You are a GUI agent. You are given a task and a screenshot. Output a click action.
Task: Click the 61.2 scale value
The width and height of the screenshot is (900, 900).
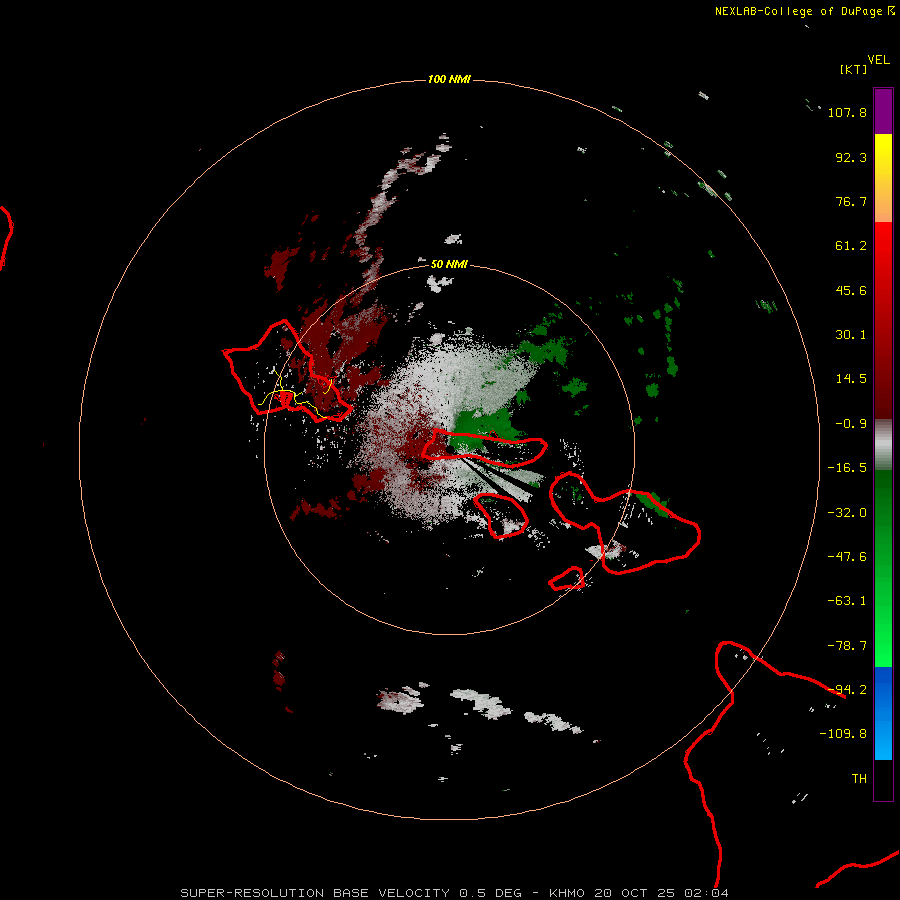pos(851,246)
